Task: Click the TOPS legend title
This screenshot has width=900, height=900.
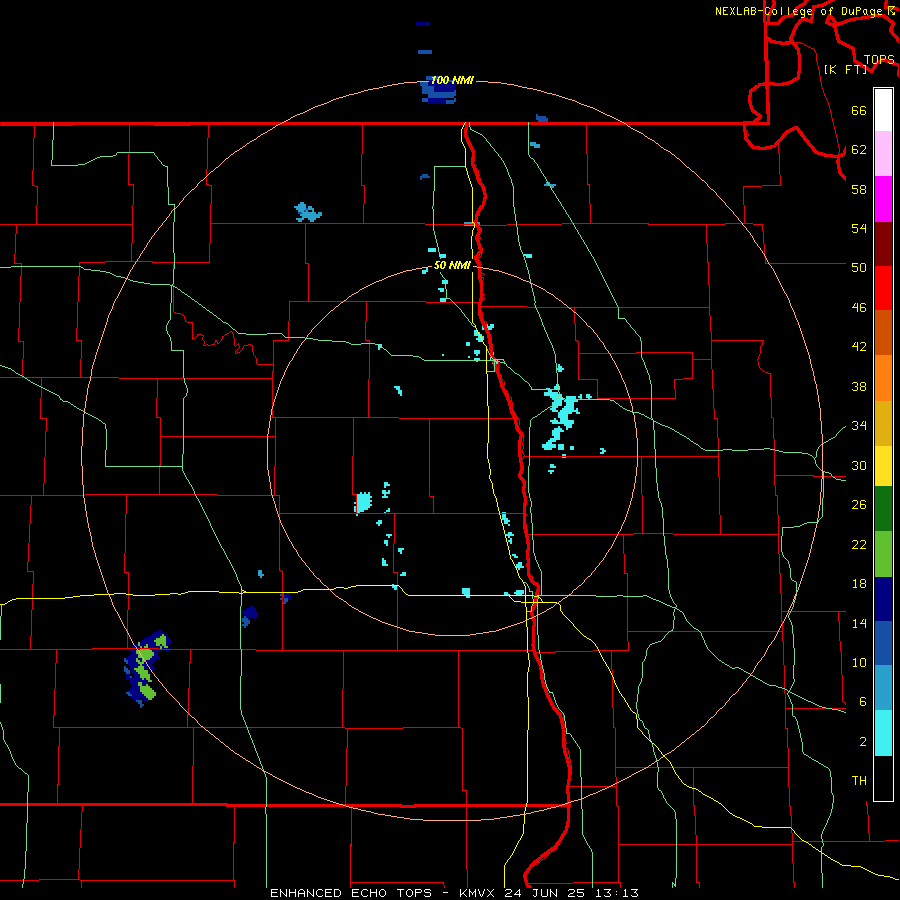Action: tap(879, 60)
